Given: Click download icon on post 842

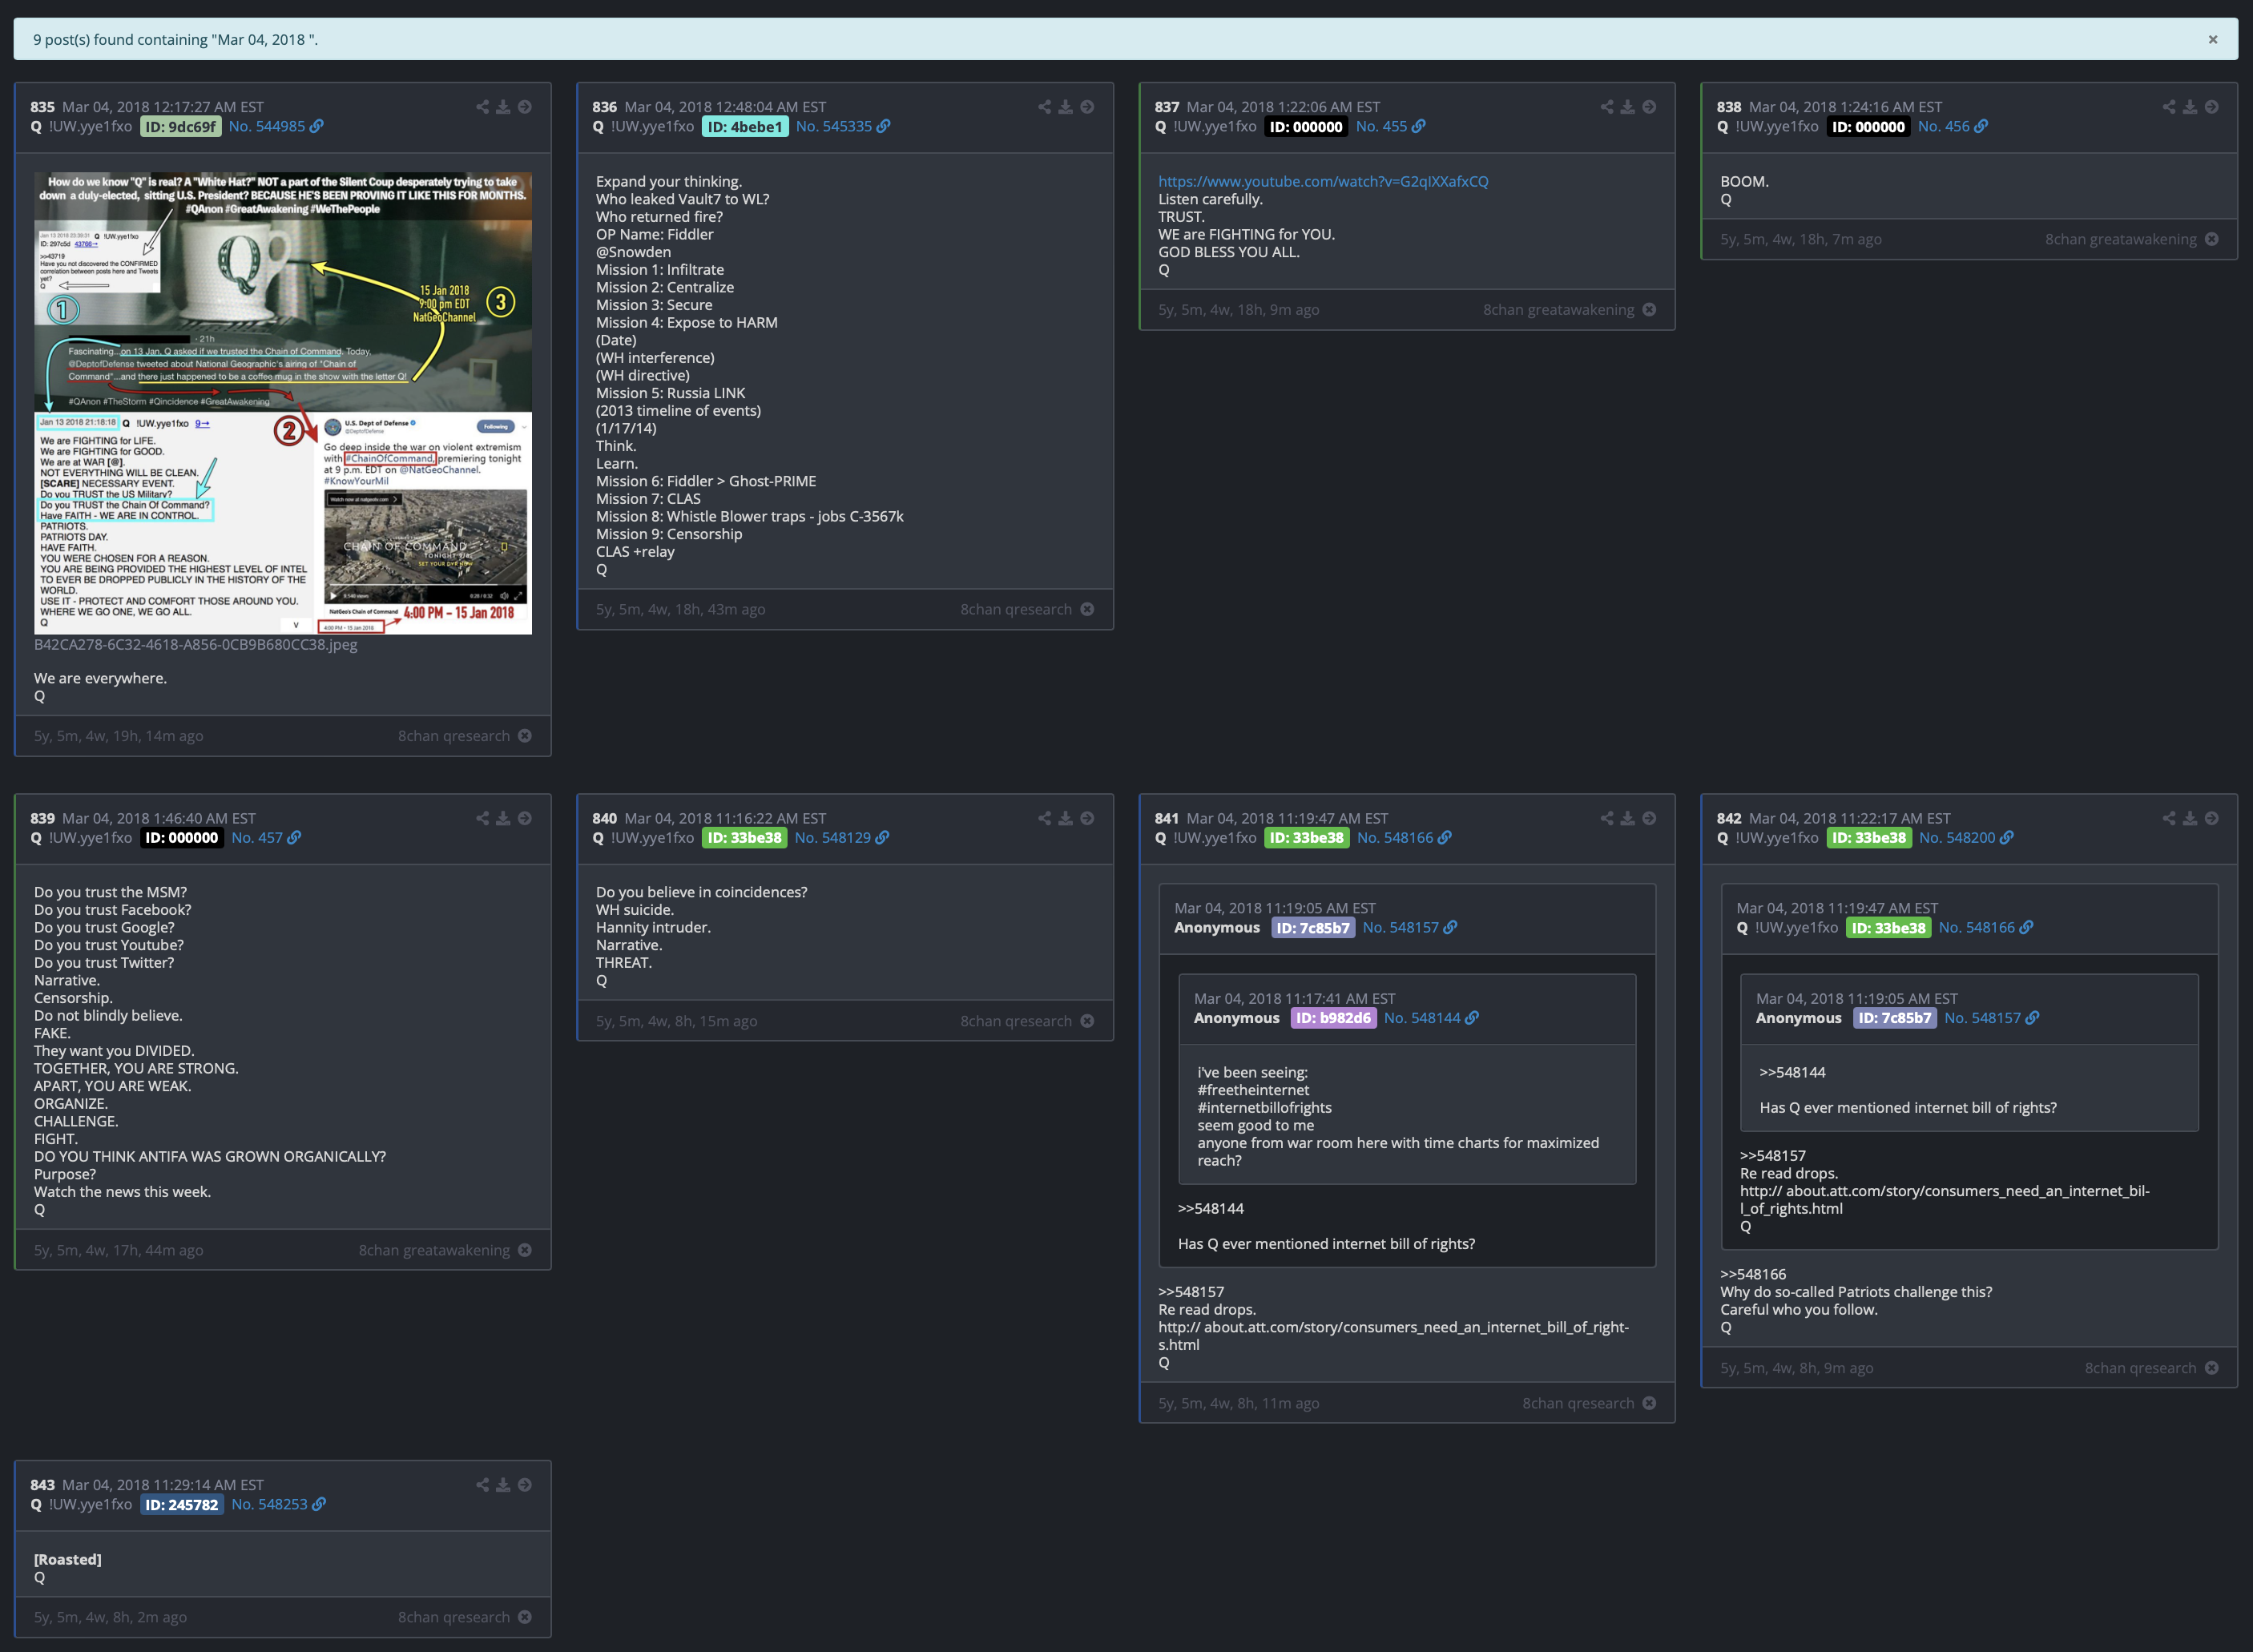Looking at the screenshot, I should coord(2190,818).
